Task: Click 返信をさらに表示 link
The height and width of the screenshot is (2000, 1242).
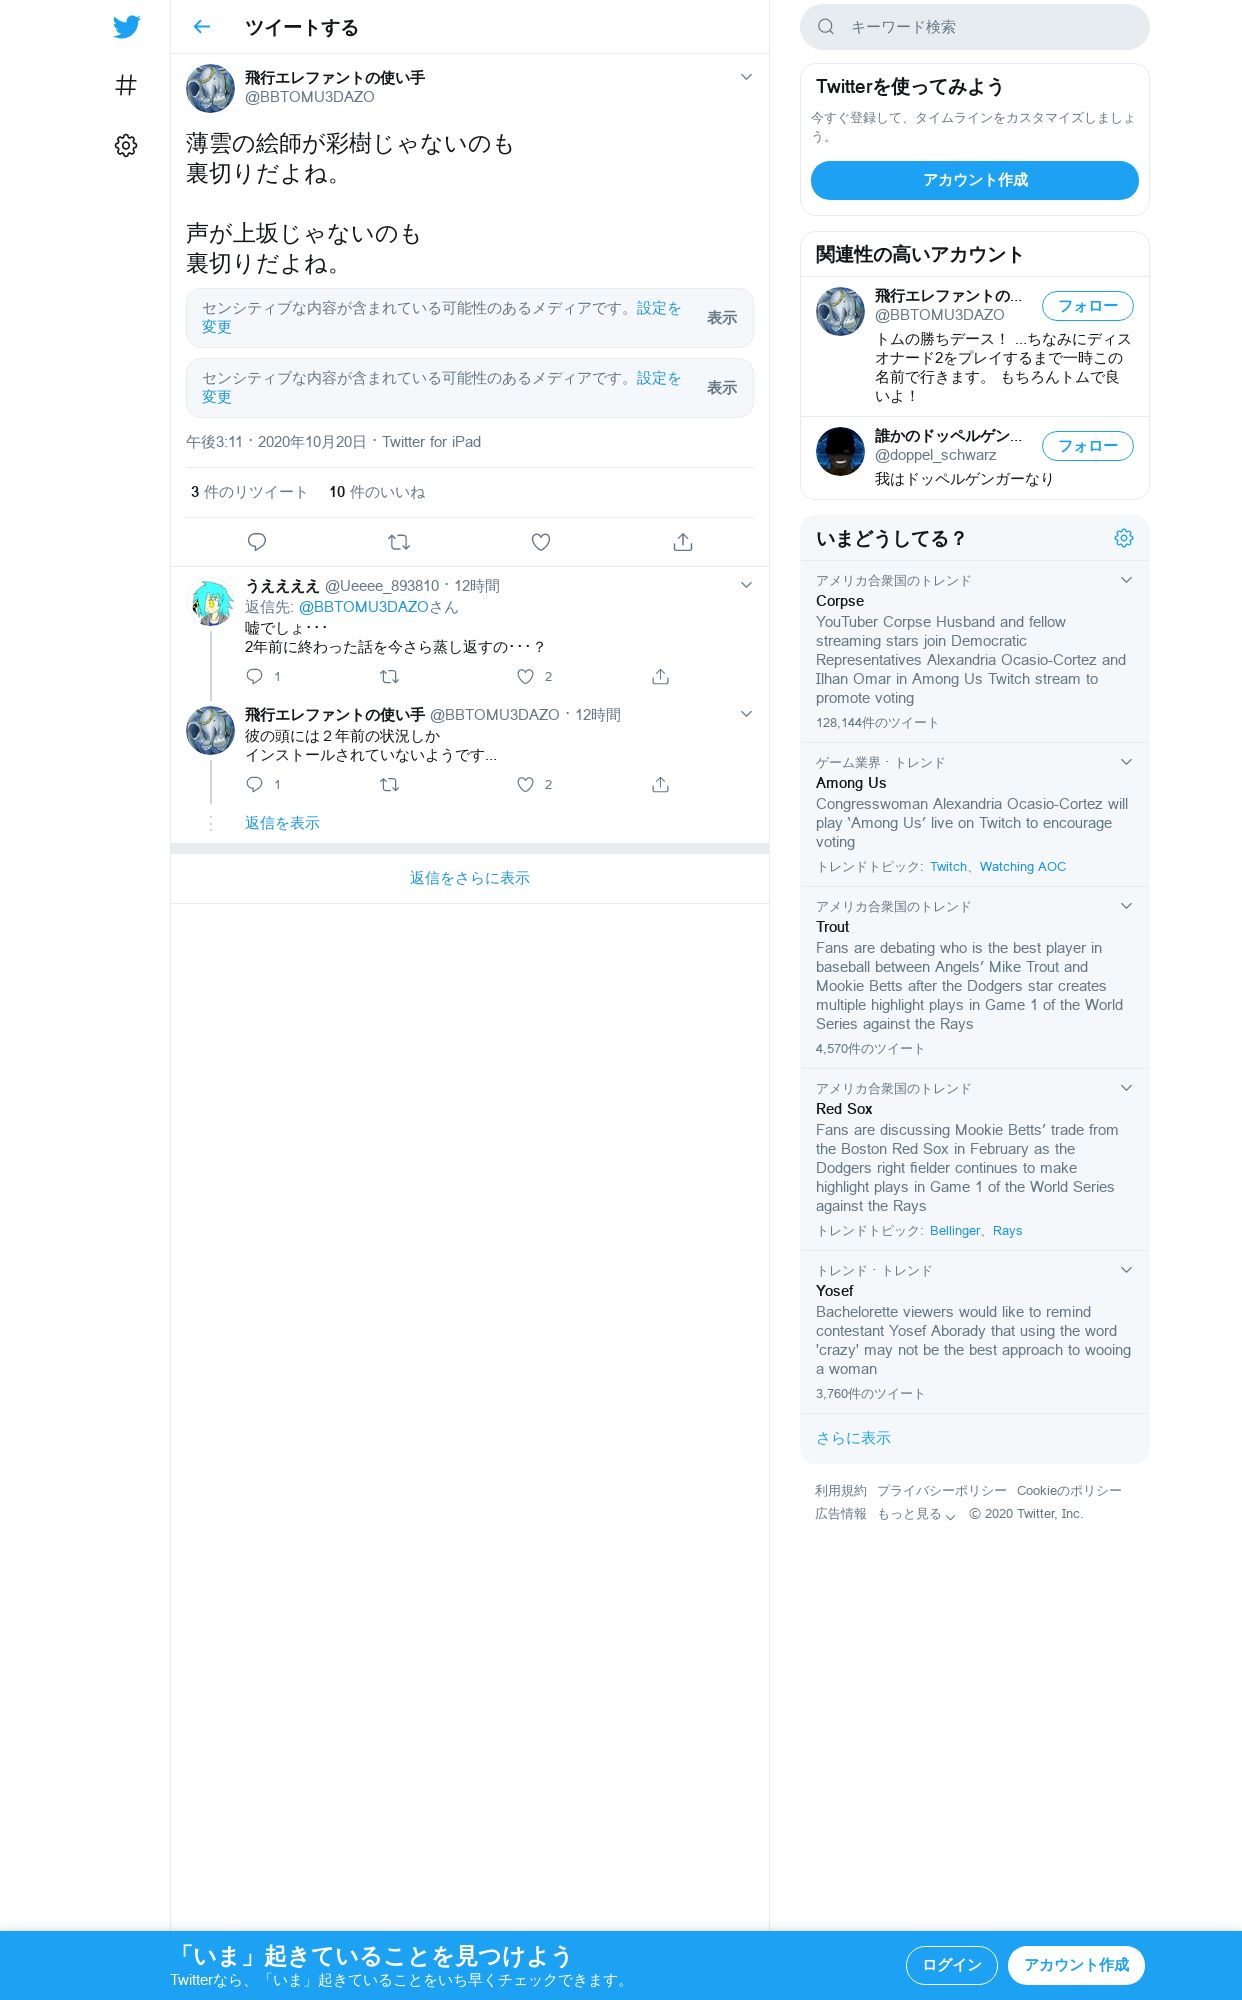Action: pos(470,878)
